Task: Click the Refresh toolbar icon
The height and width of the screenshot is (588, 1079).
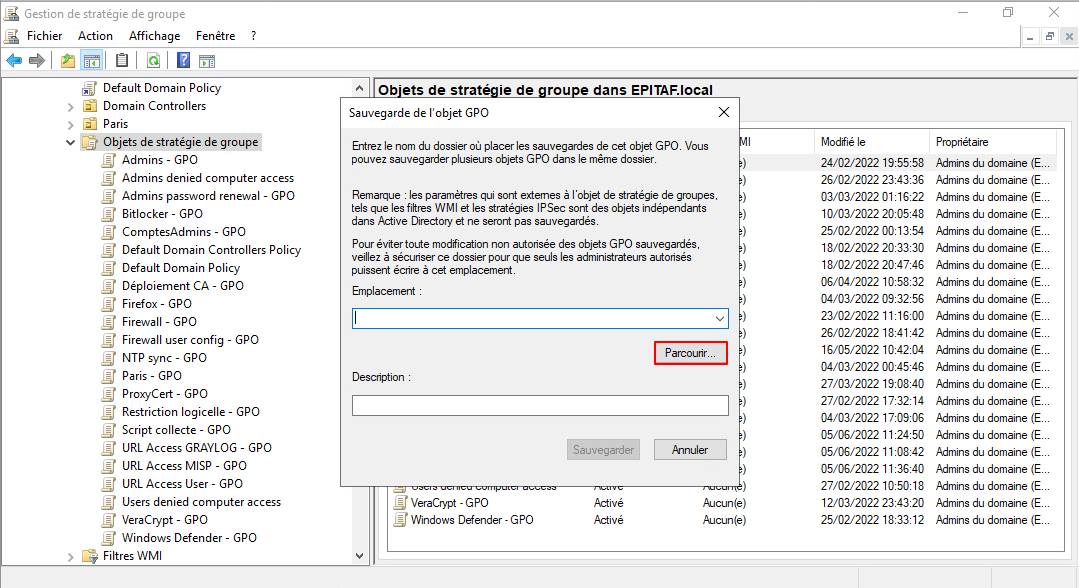Action: pyautogui.click(x=153, y=61)
